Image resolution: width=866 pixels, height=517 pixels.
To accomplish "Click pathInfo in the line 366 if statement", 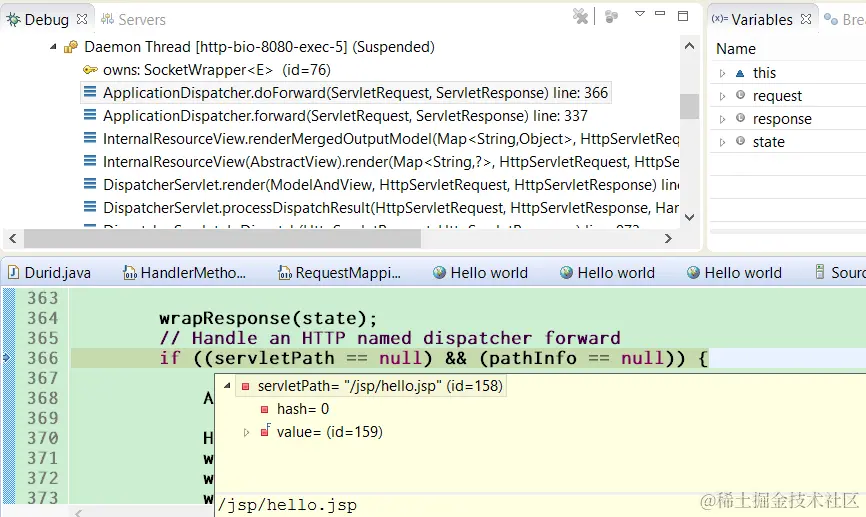I will point(532,358).
